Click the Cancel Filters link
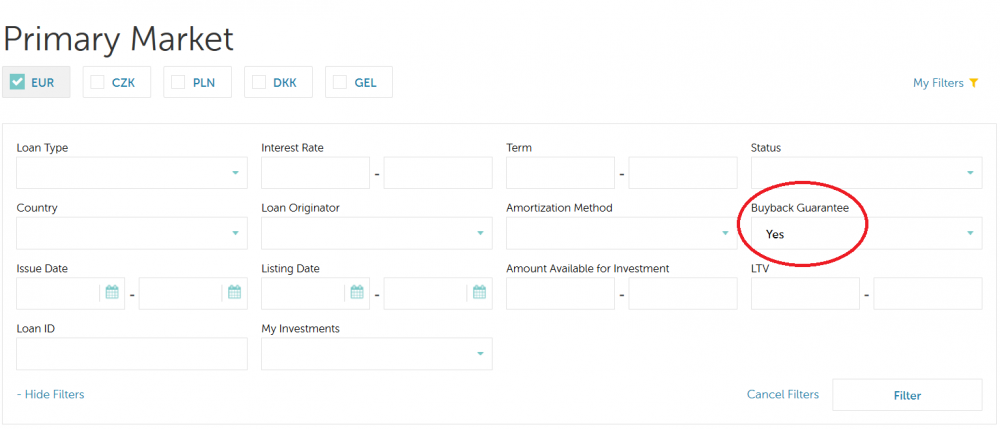The width and height of the screenshot is (1000, 429). 782,394
